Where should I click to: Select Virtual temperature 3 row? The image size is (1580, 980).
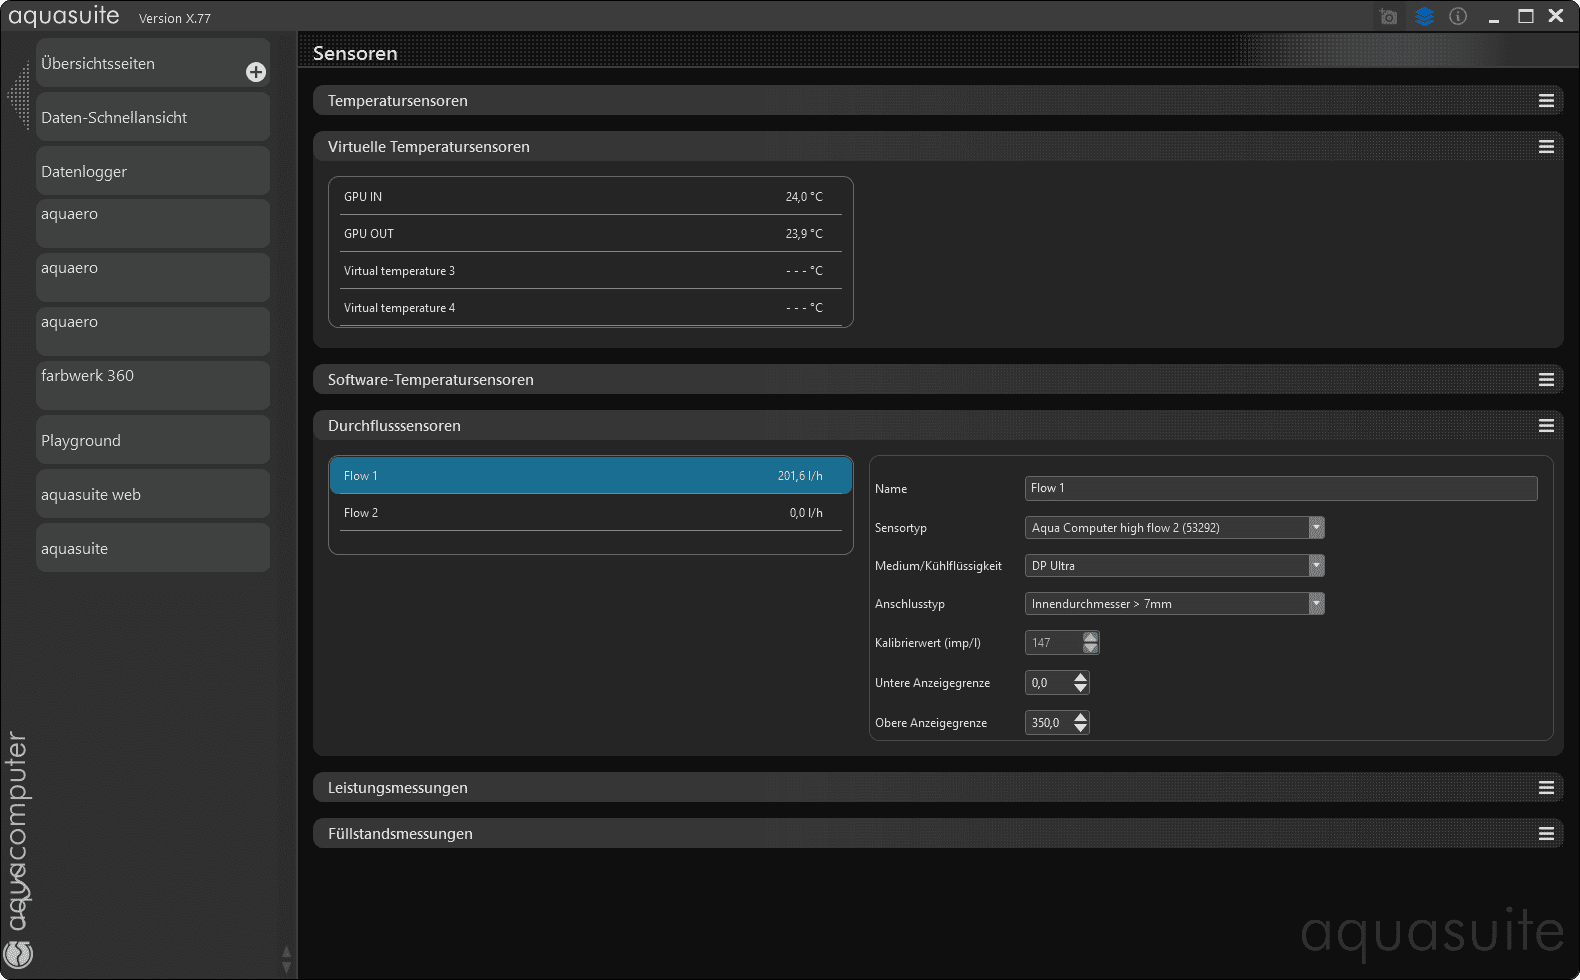(x=591, y=271)
